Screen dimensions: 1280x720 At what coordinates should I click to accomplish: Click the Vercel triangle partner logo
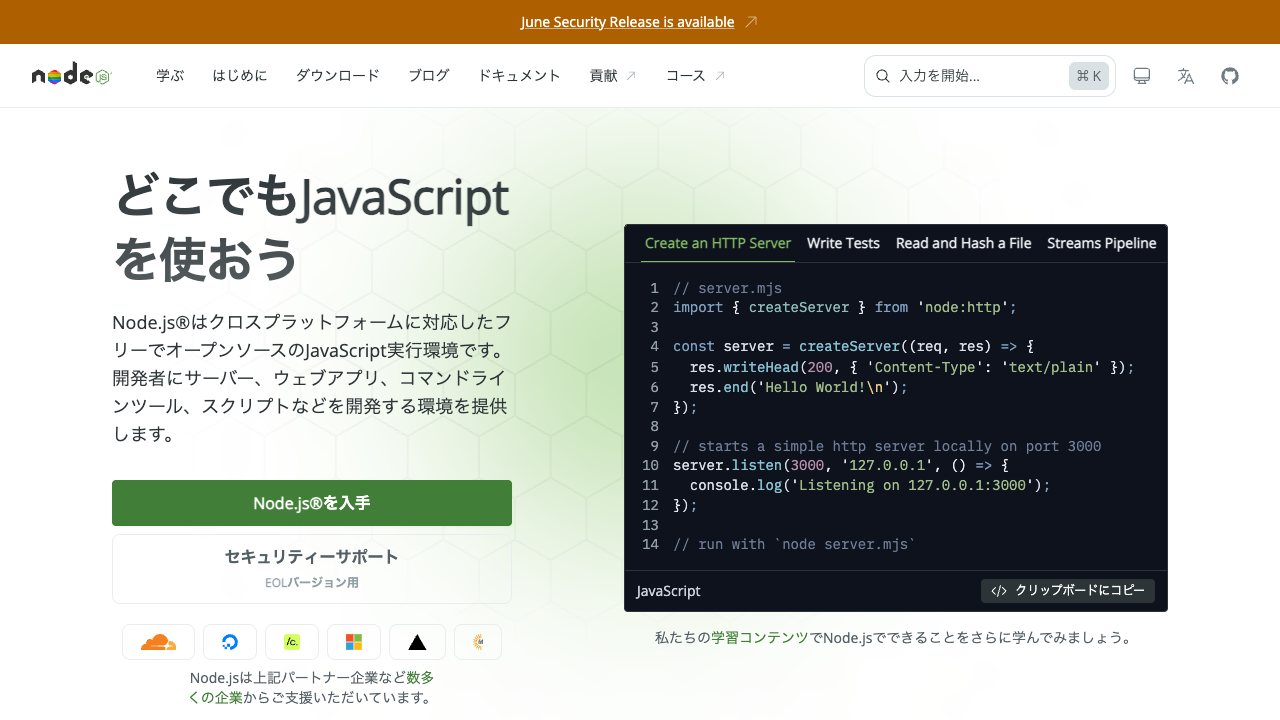[x=417, y=642]
